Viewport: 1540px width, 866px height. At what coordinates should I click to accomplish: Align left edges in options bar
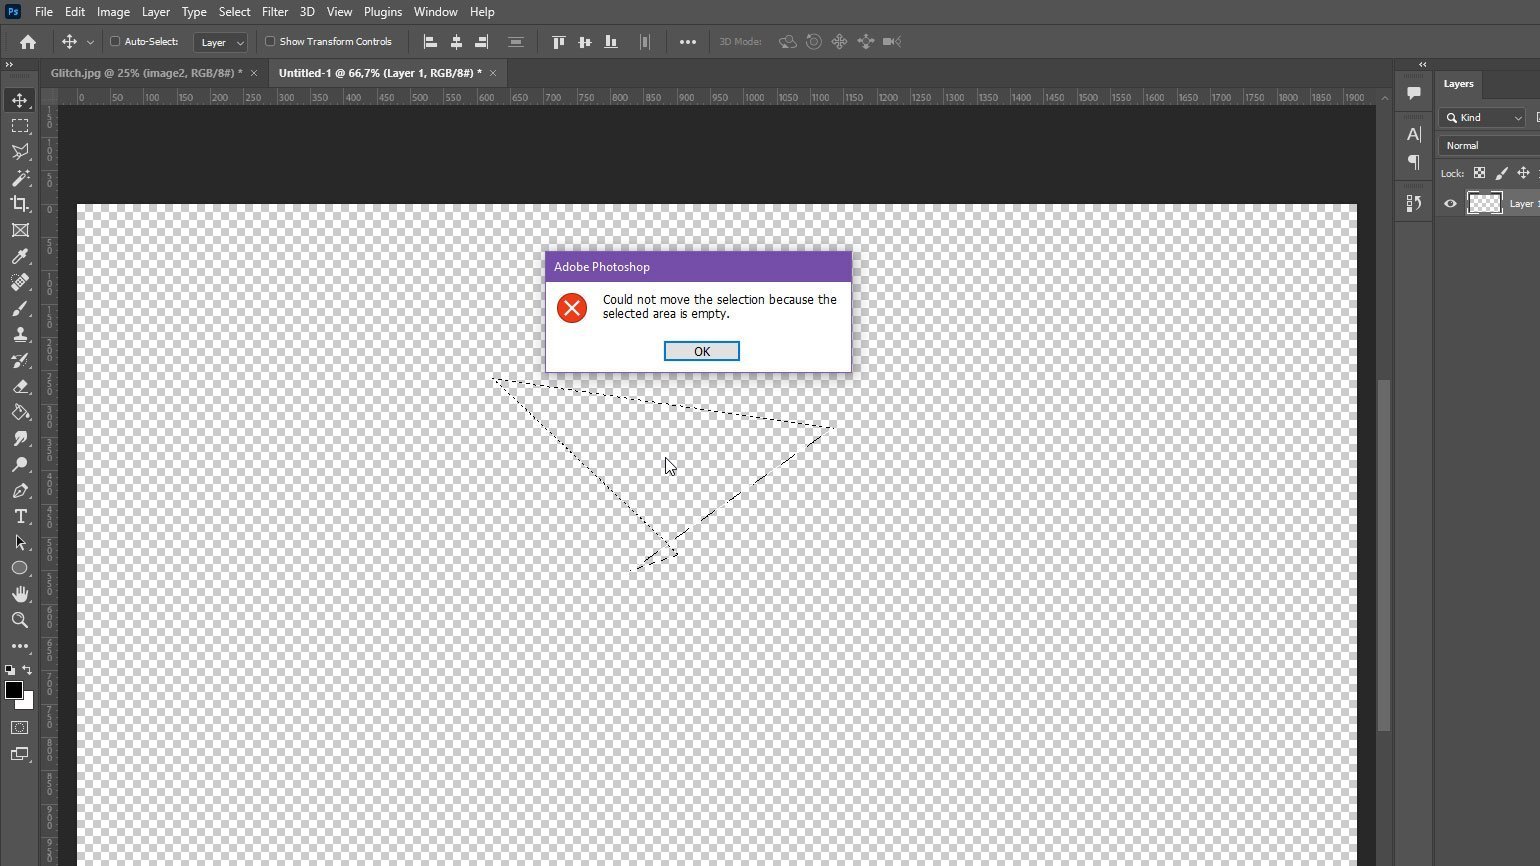coord(431,42)
